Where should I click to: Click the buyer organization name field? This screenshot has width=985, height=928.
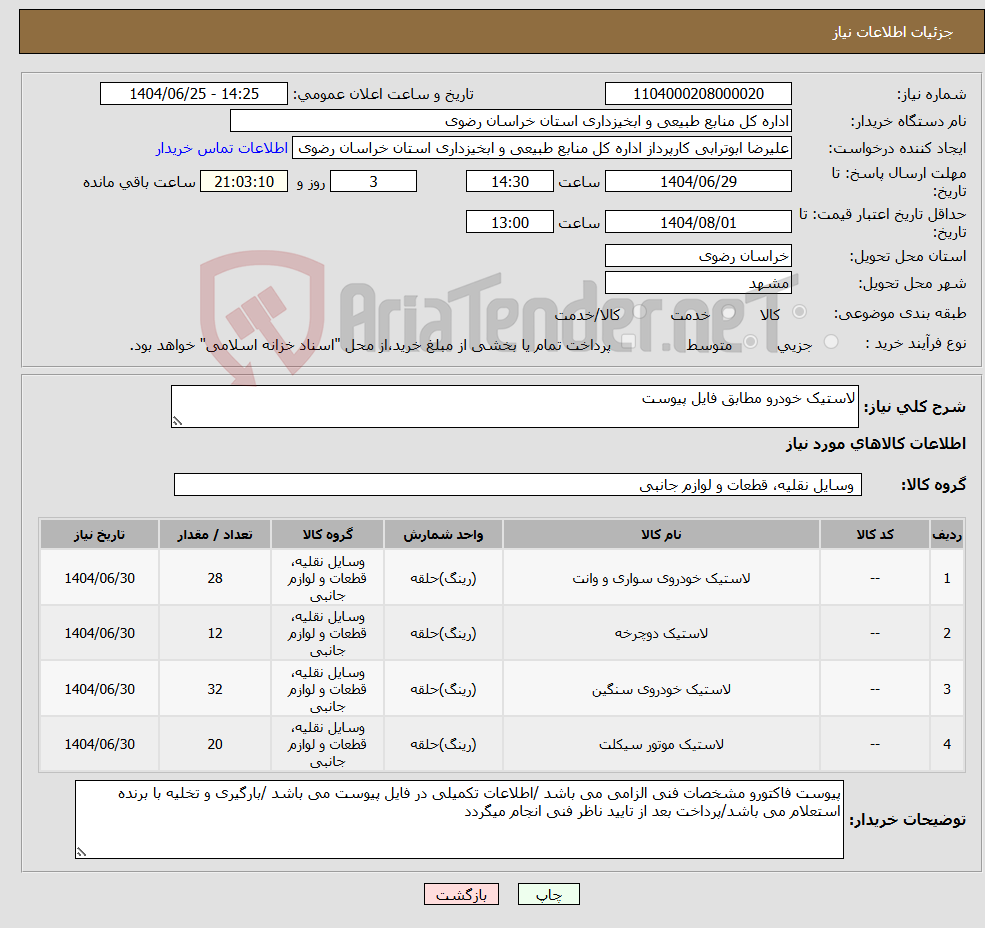coord(511,121)
